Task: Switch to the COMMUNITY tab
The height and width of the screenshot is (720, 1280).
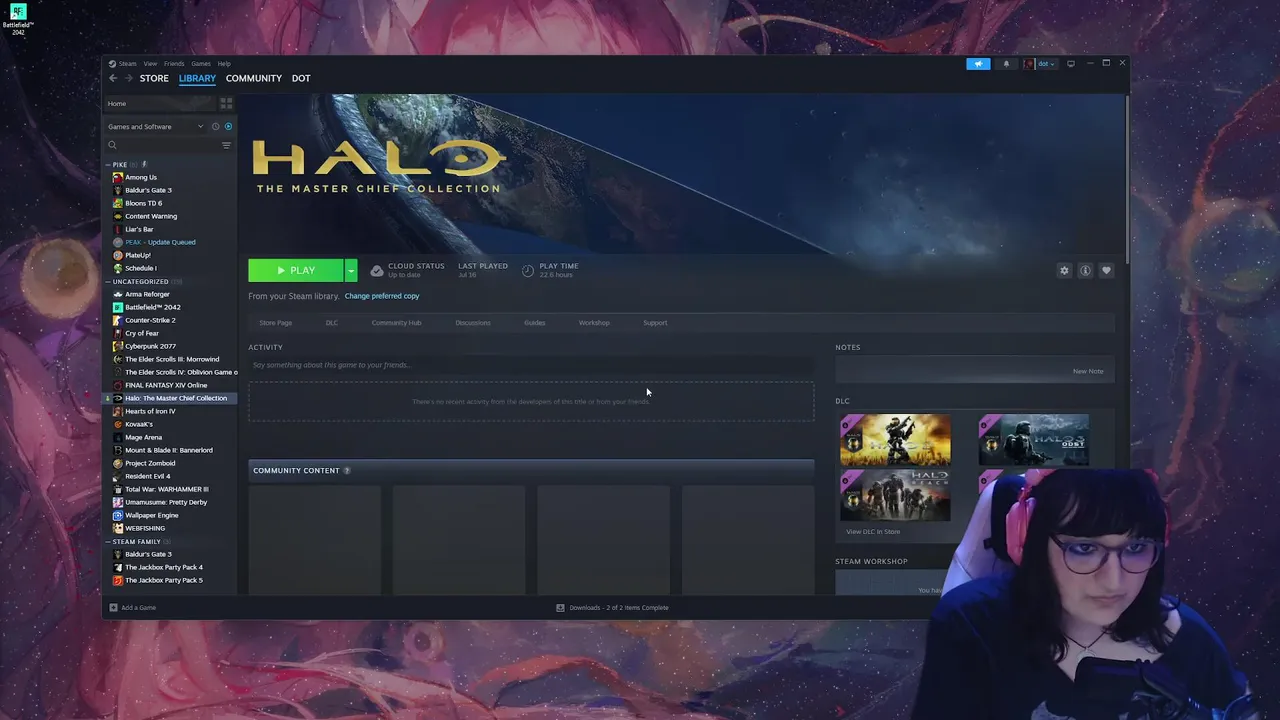Action: click(x=254, y=78)
